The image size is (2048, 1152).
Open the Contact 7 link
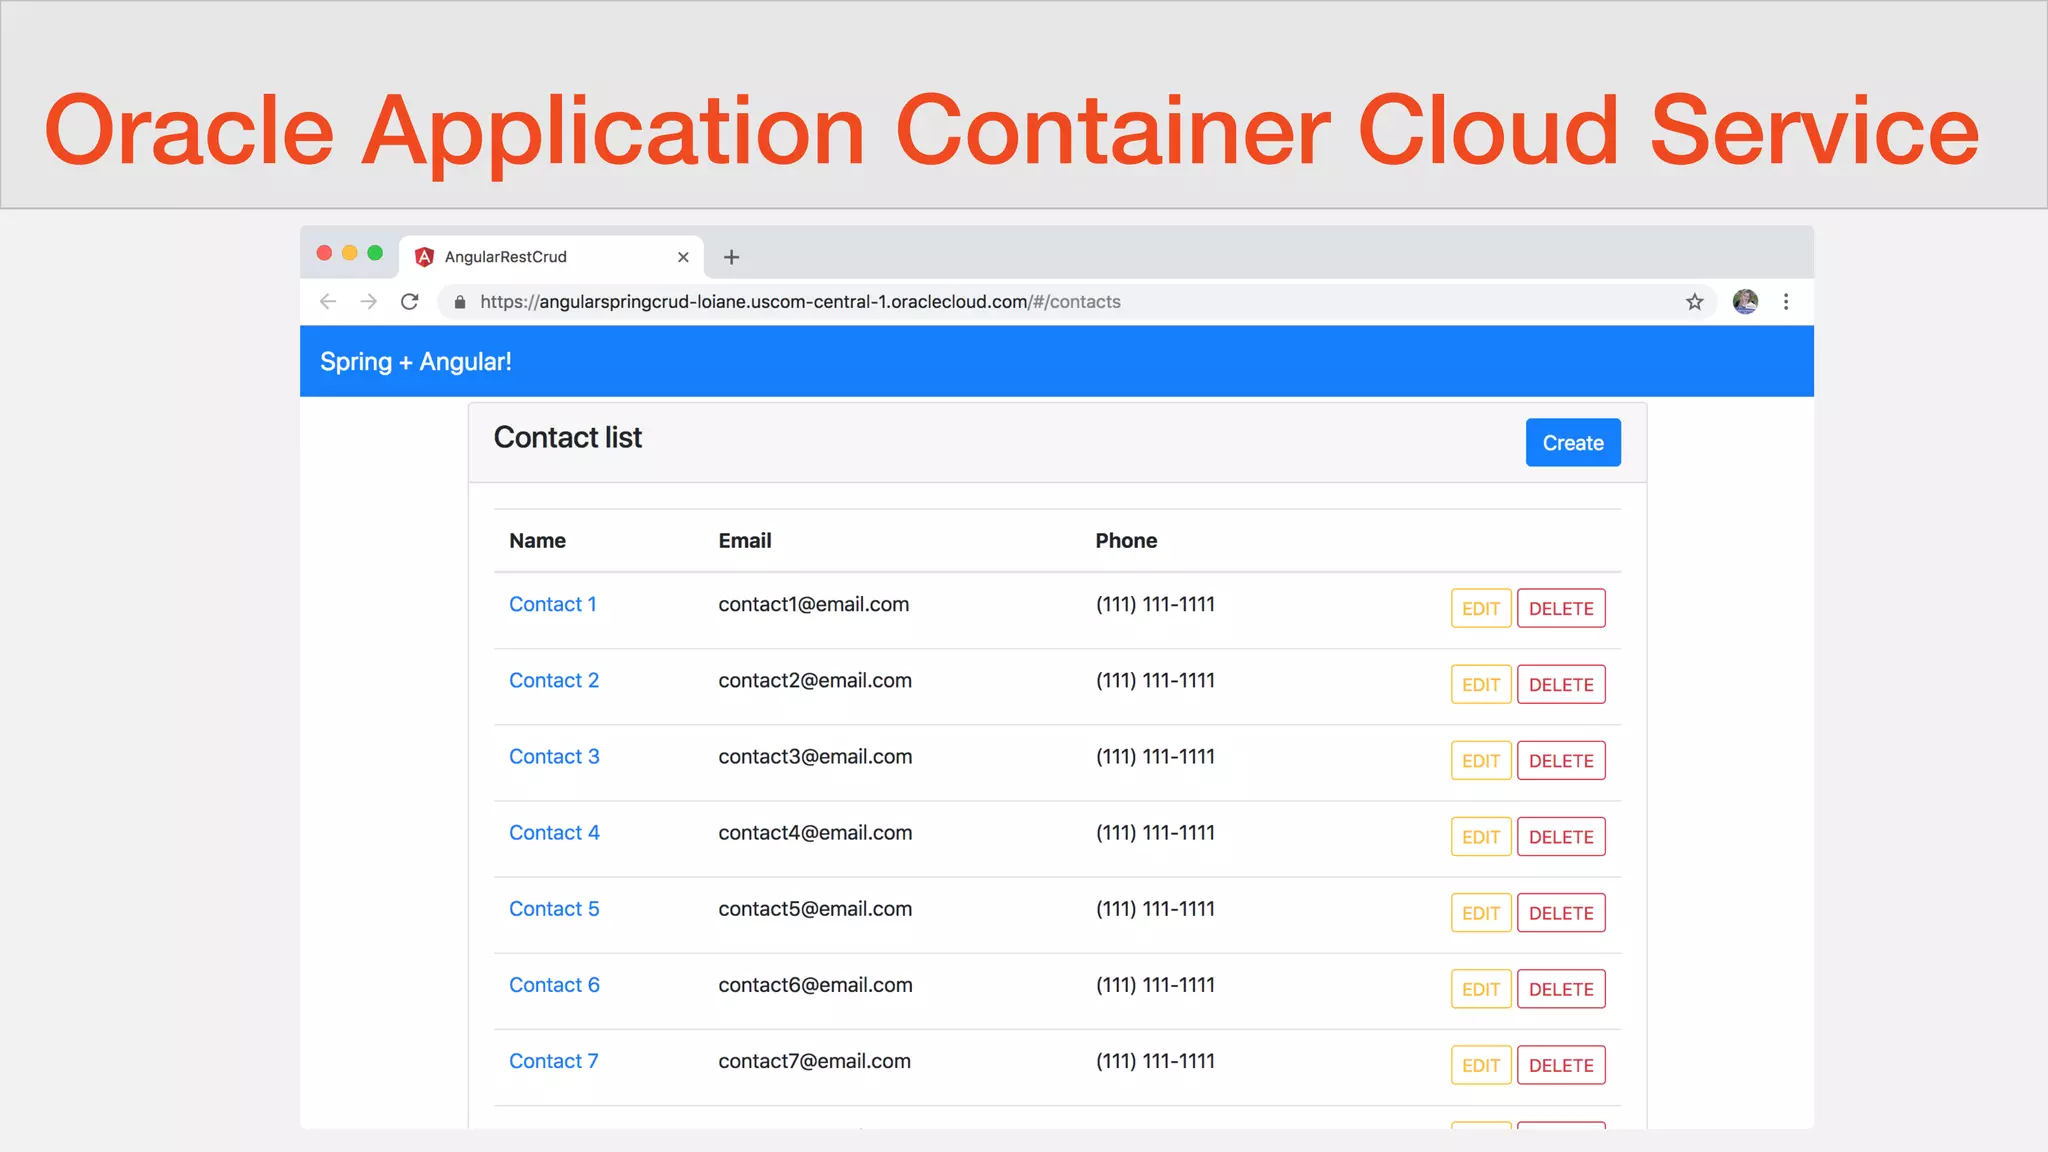tap(554, 1060)
